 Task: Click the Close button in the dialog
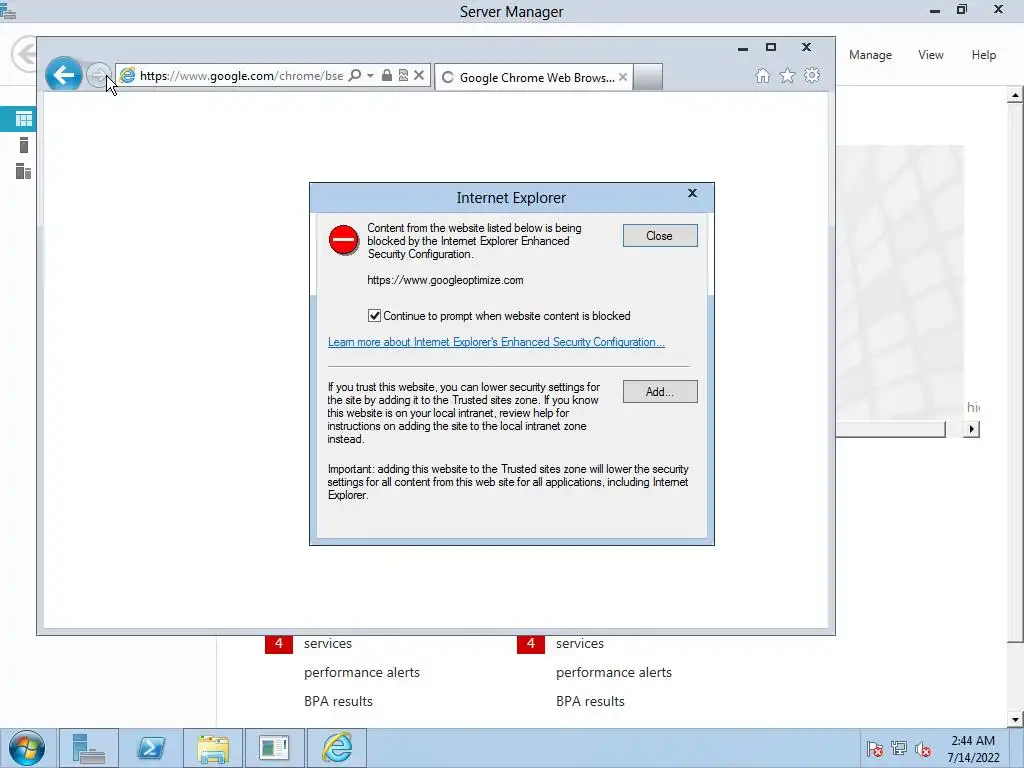pyautogui.click(x=660, y=236)
